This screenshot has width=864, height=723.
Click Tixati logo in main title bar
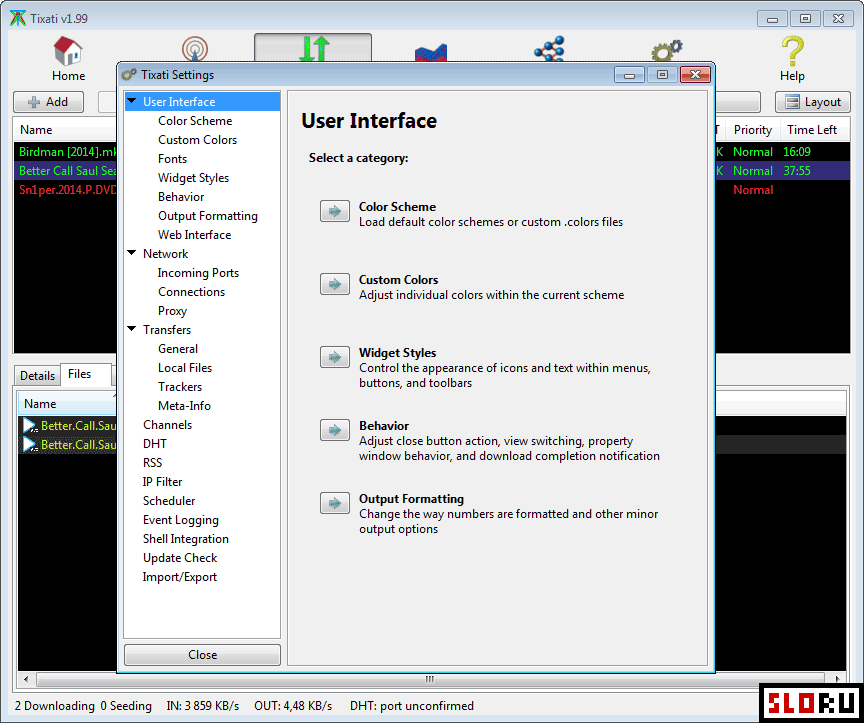point(18,18)
